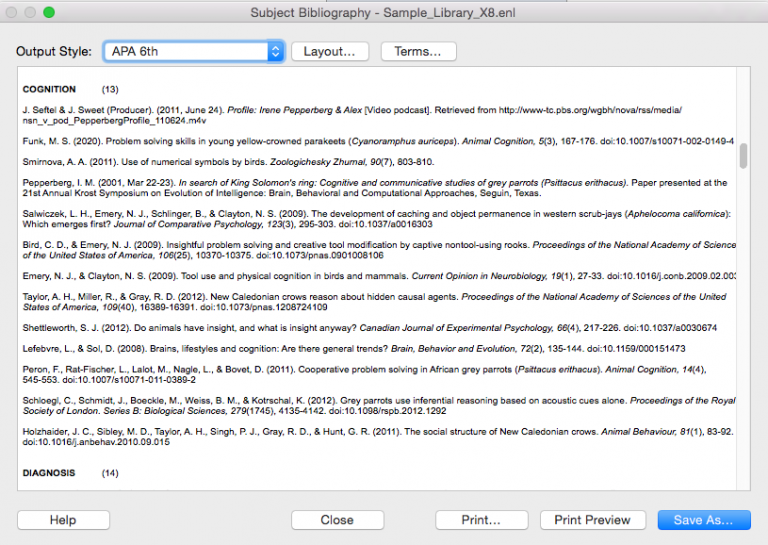Click the Print... button
The image size is (768, 545).
pos(481,520)
